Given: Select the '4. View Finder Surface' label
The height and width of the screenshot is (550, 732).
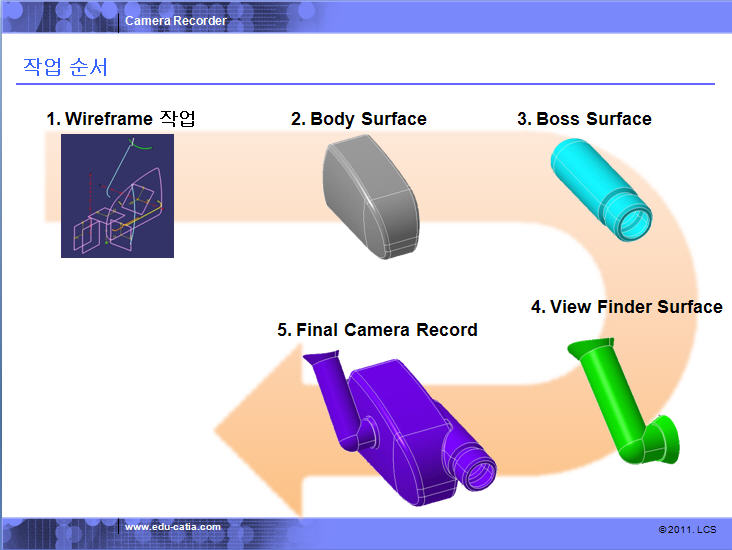Looking at the screenshot, I should 626,307.
